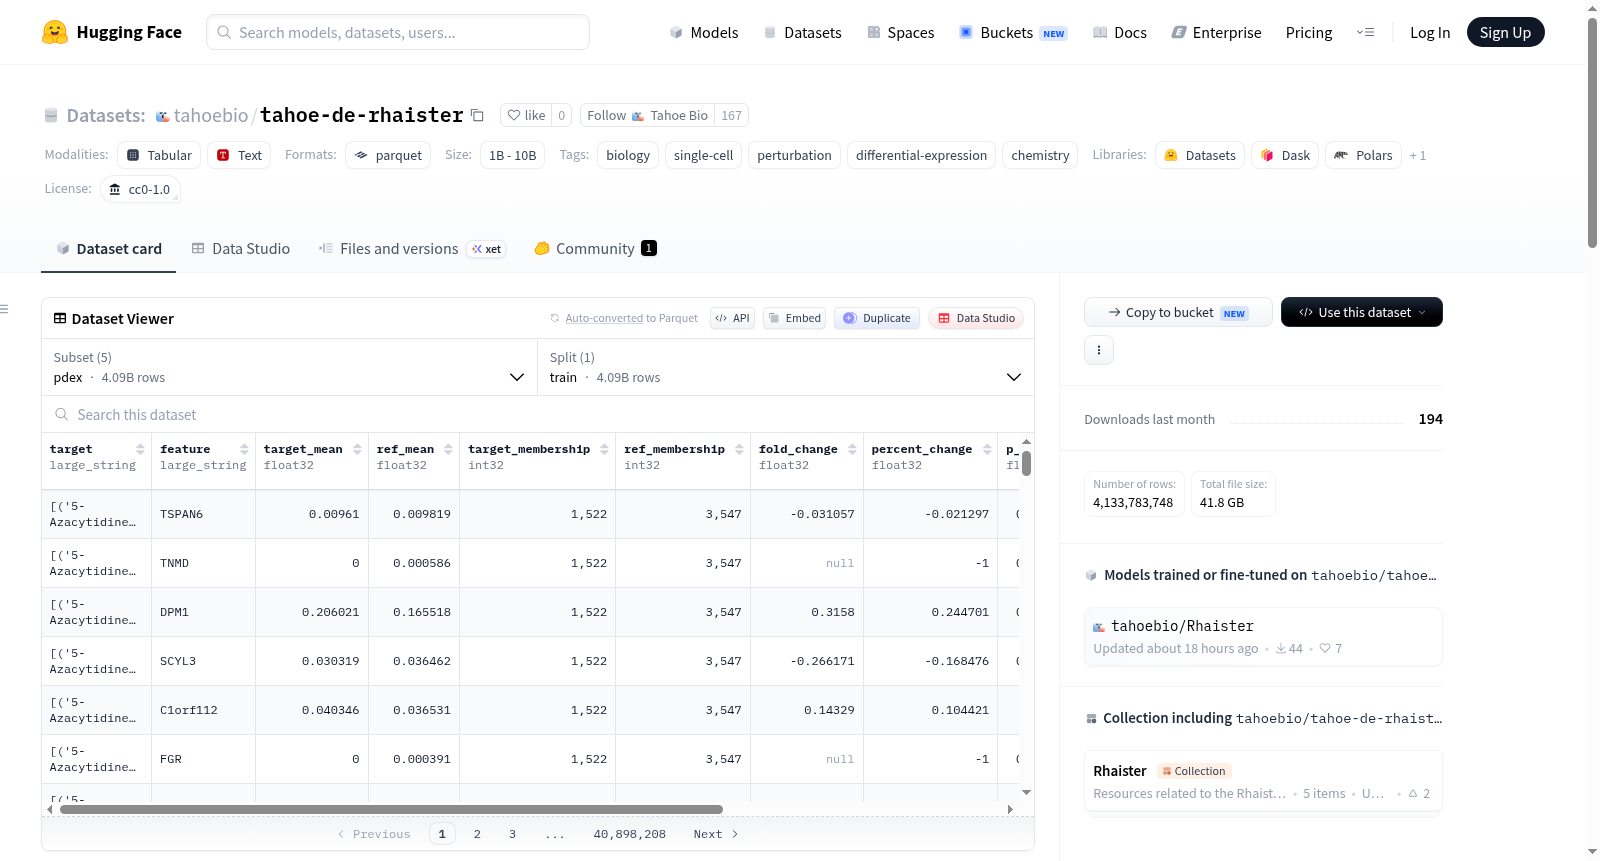Viewport: 1600px width, 861px height.
Task: Open the Buckets page
Action: [x=1013, y=32]
